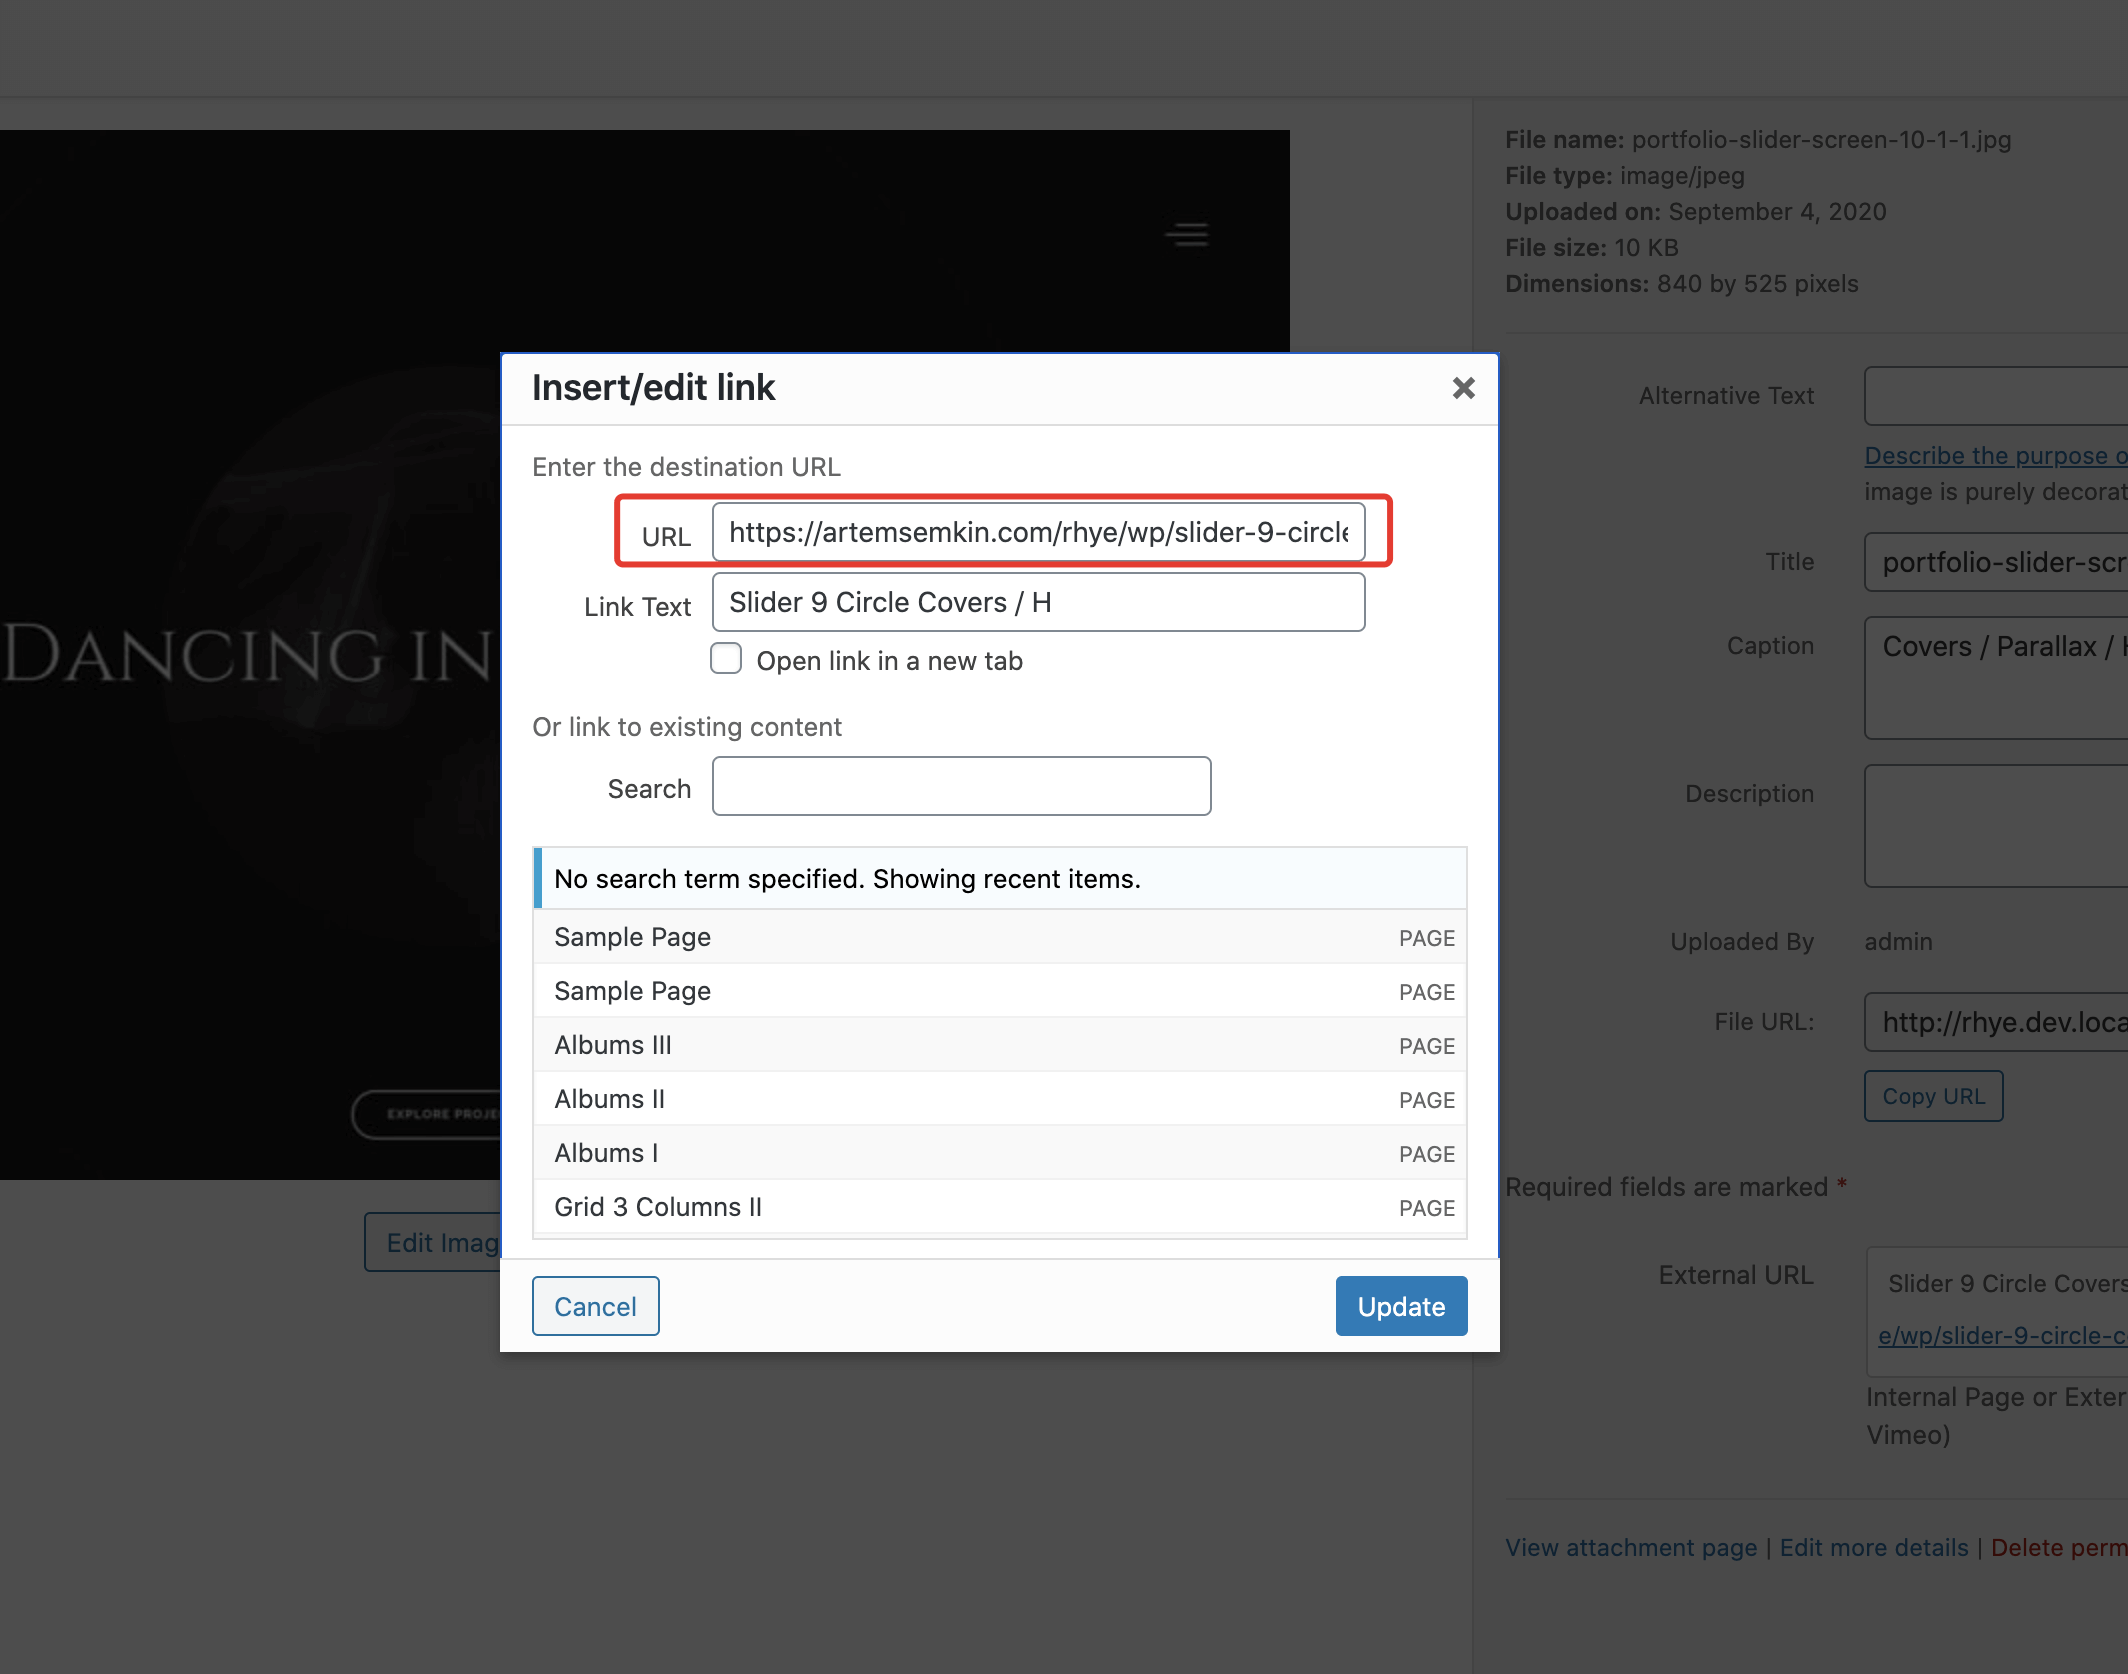Select the first Sample Page result
Screen dimensions: 2128x1674
(x=1000, y=937)
